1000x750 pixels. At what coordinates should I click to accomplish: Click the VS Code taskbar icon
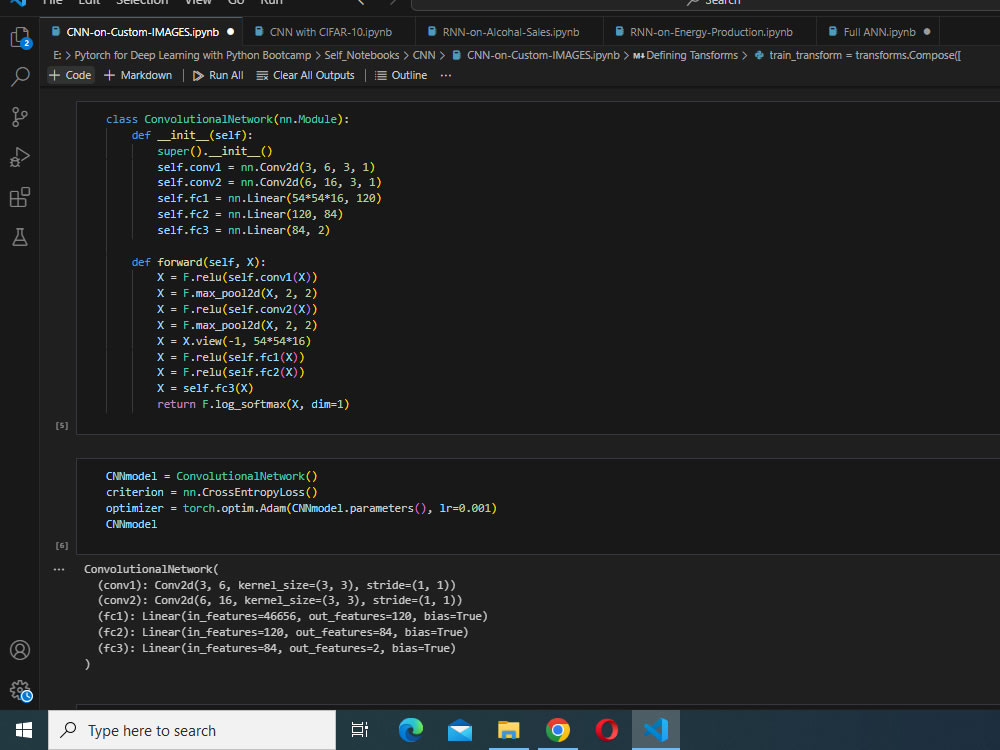pyautogui.click(x=656, y=730)
